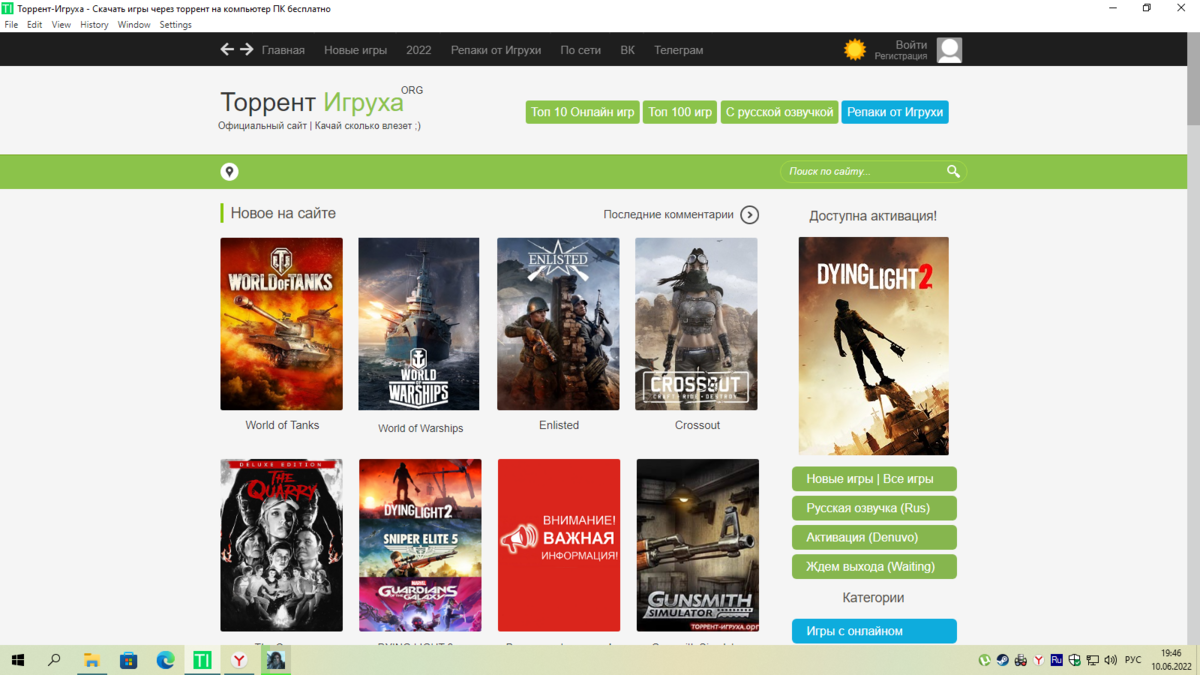Toggle the sun theme switcher

pyautogui.click(x=855, y=49)
